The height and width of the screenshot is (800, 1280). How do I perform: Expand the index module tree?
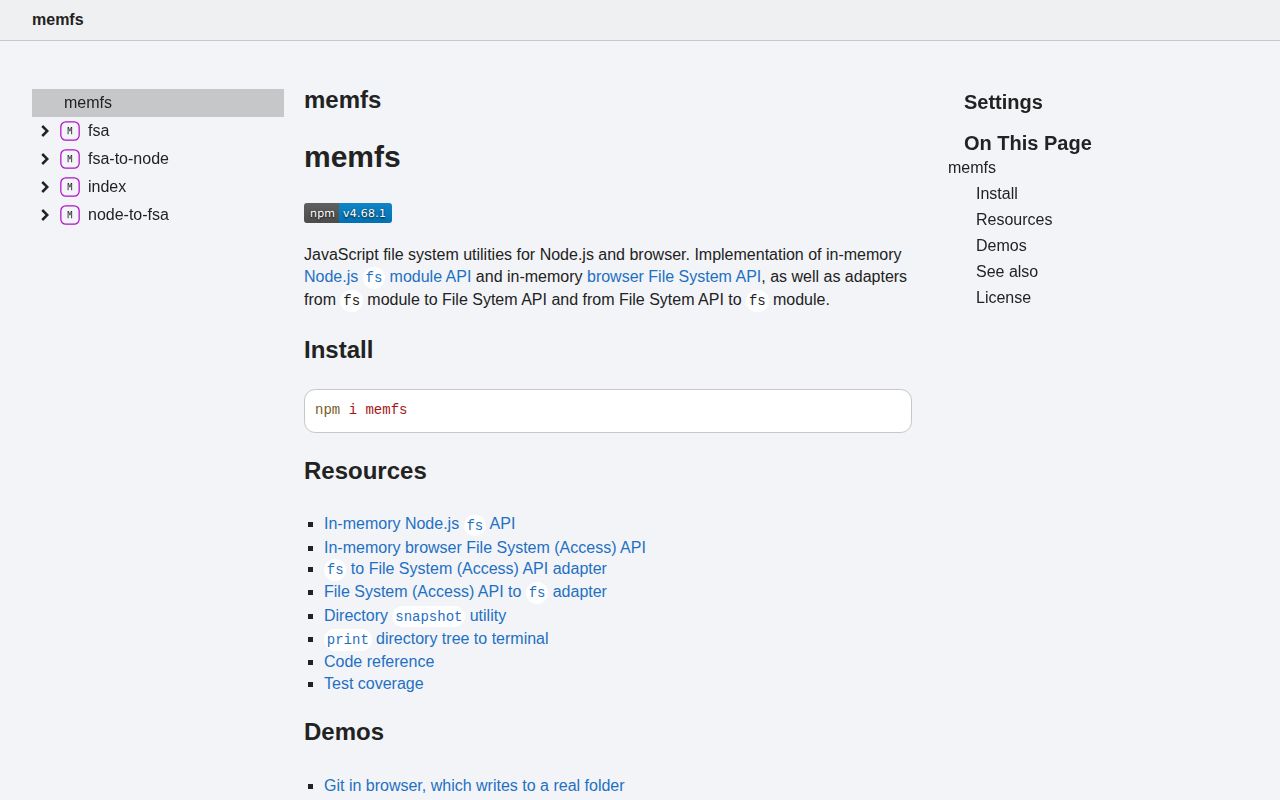click(x=45, y=187)
